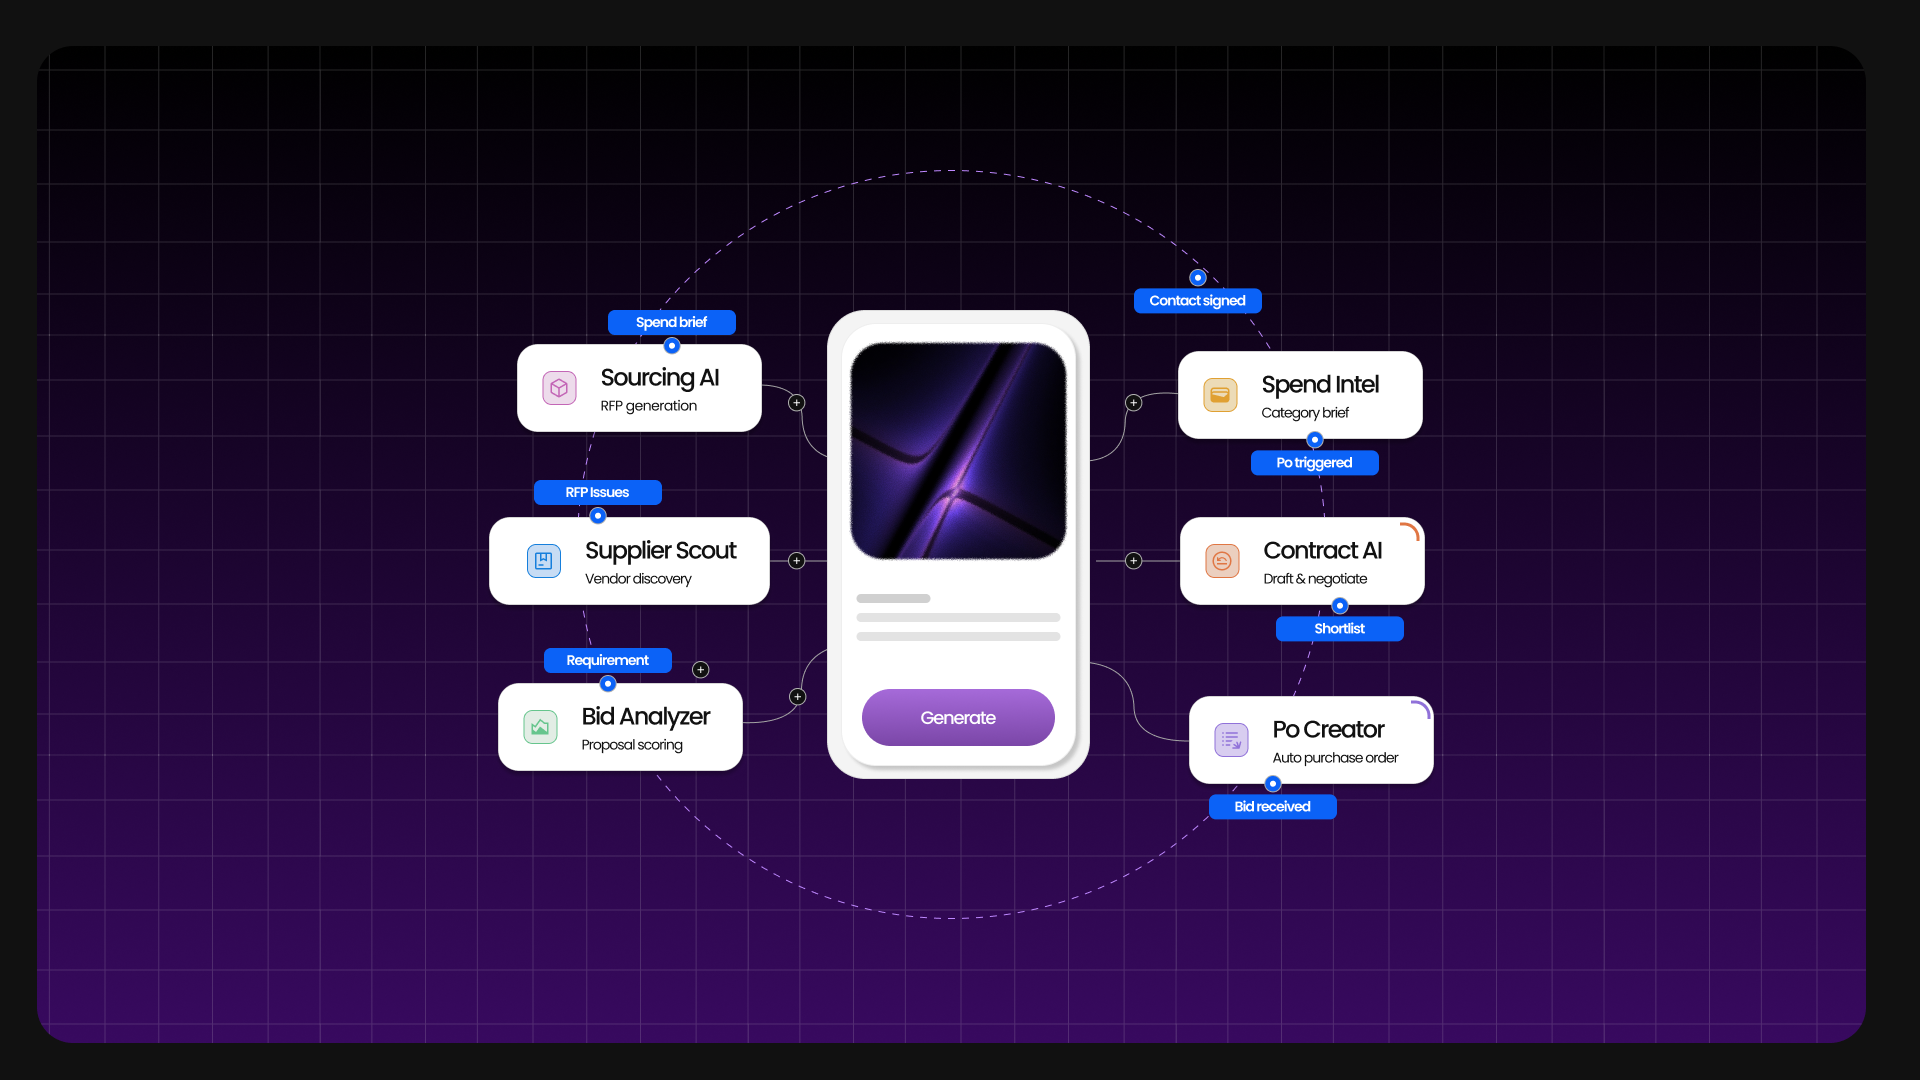Screen dimensions: 1920x1080
Task: Click plus connector next to Supplier Scout
Action: coord(796,561)
